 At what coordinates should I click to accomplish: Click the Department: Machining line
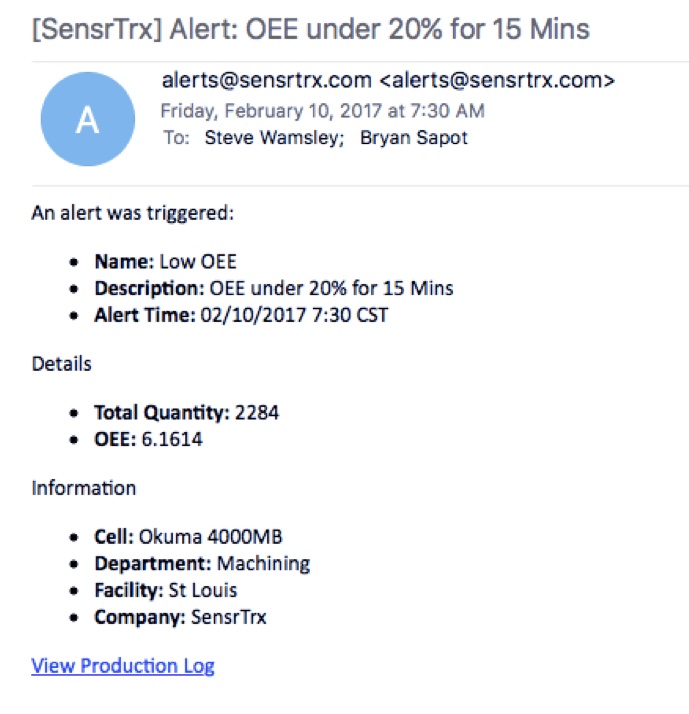coord(202,563)
